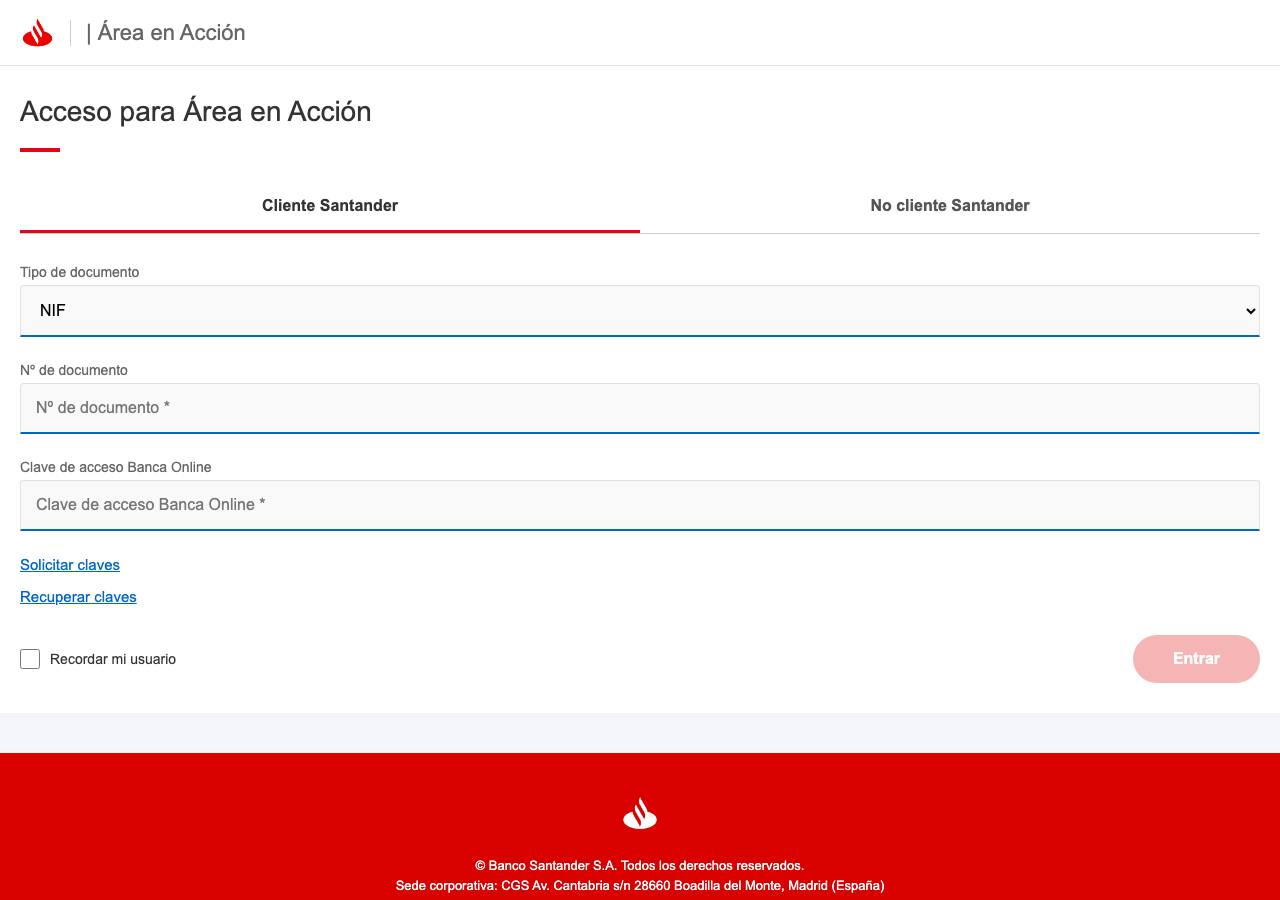Click the Acceso para Área en Acción heading
The image size is (1280, 900).
click(x=196, y=111)
